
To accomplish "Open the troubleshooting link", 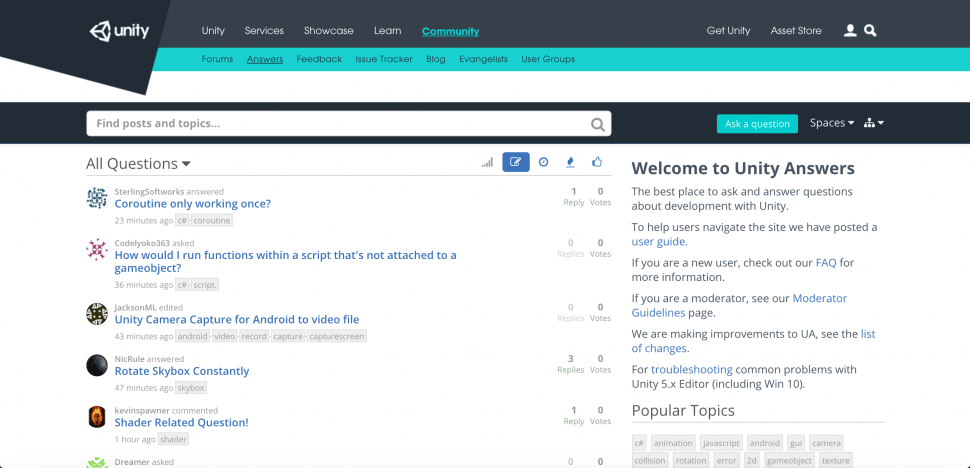I will [x=692, y=370].
